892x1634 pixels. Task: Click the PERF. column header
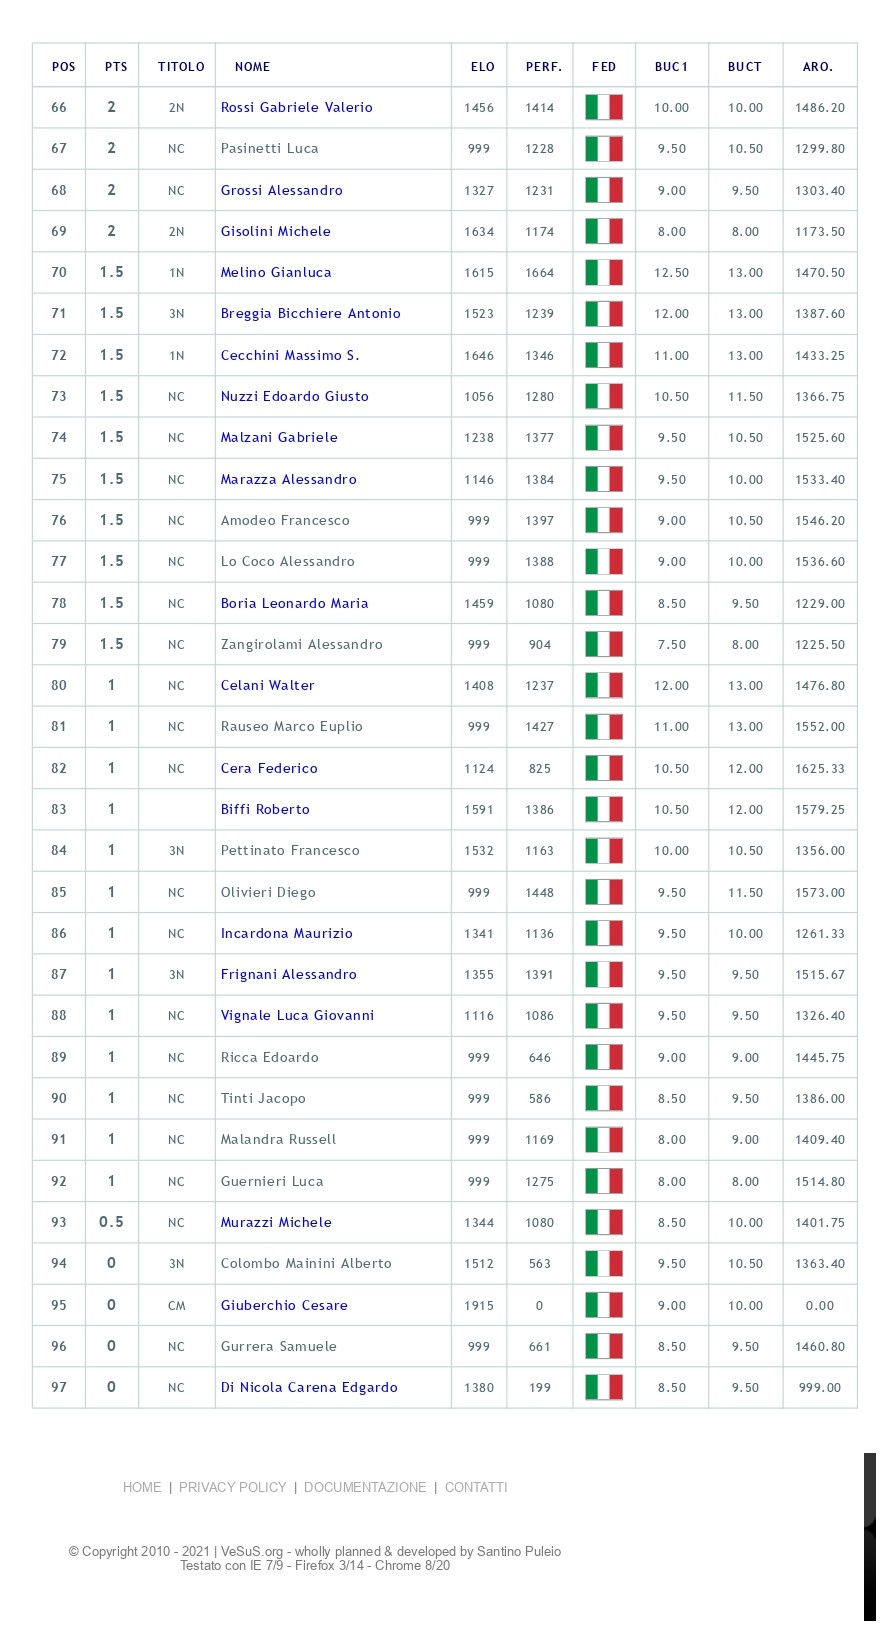pos(544,67)
